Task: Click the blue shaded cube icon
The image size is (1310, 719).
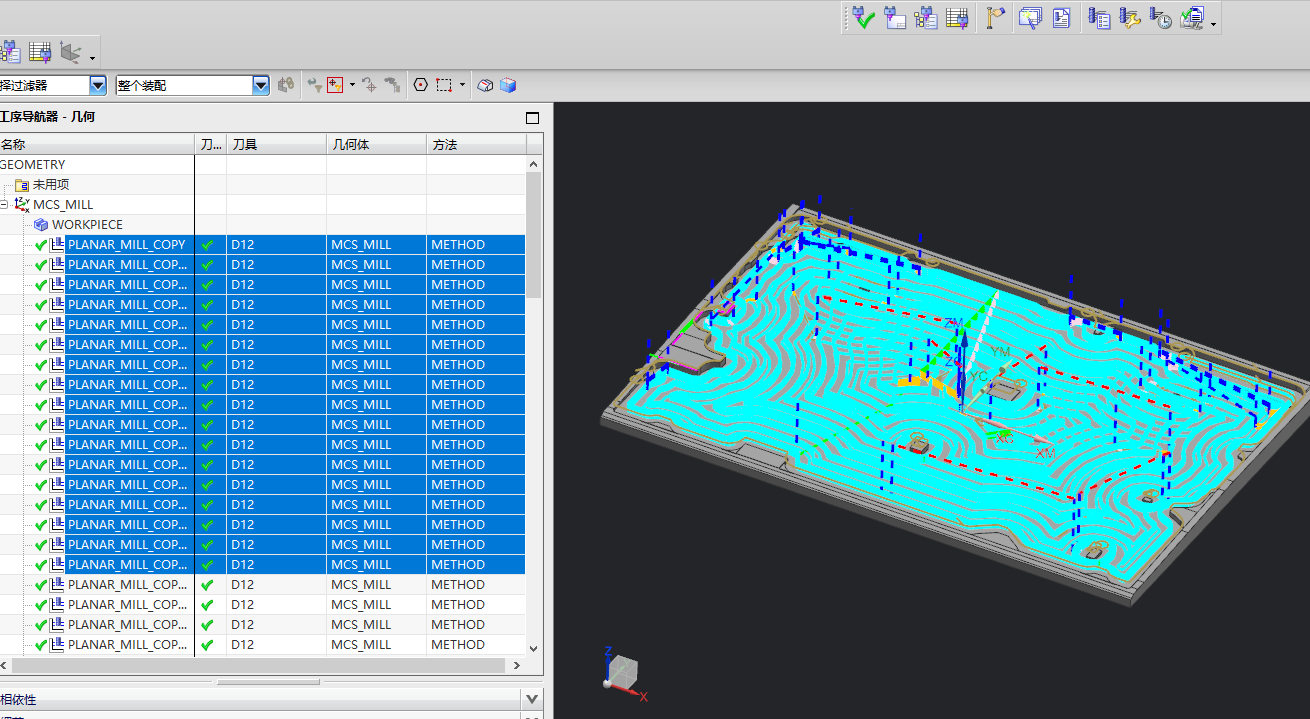Action: (x=508, y=85)
